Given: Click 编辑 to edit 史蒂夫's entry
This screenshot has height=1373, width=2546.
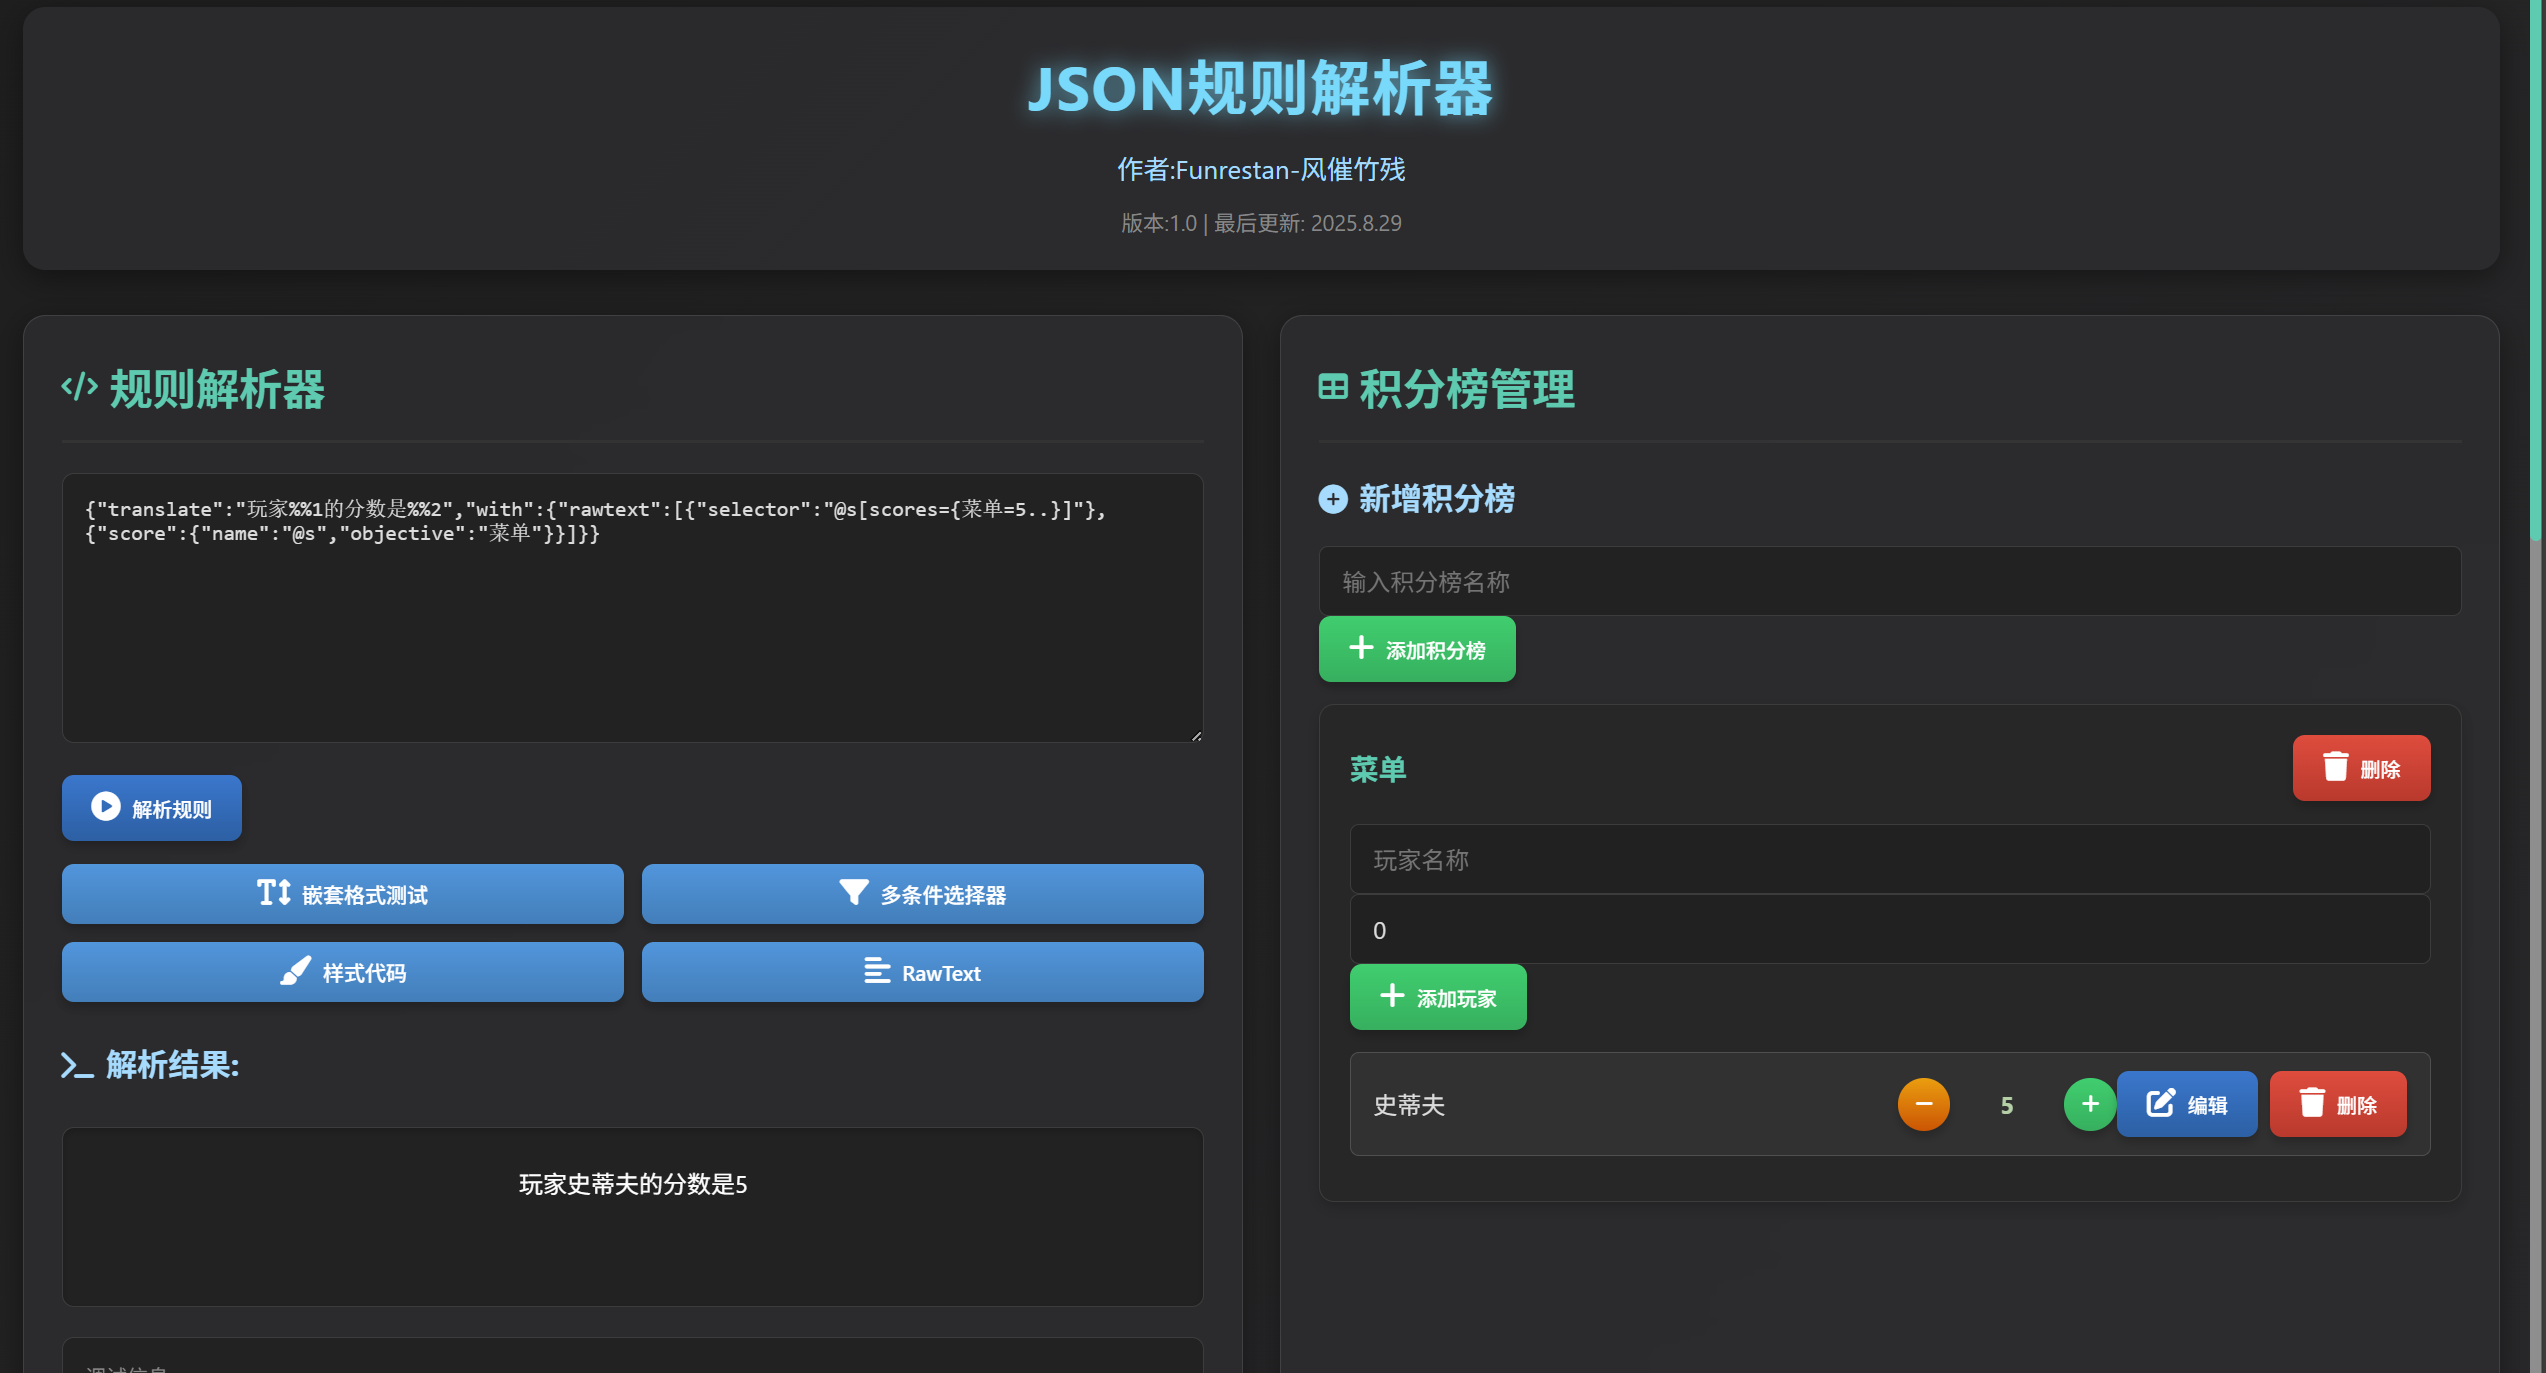Looking at the screenshot, I should click(x=2187, y=1103).
